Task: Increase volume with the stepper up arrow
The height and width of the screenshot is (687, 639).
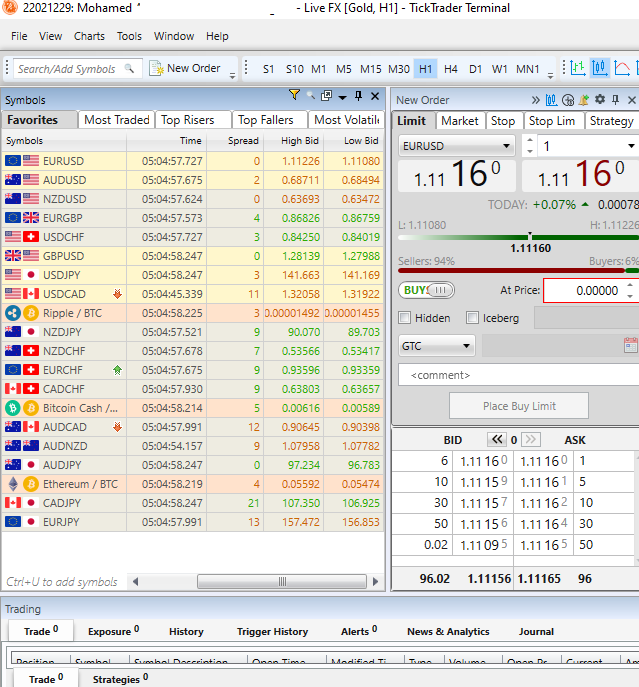Action: click(x=530, y=140)
